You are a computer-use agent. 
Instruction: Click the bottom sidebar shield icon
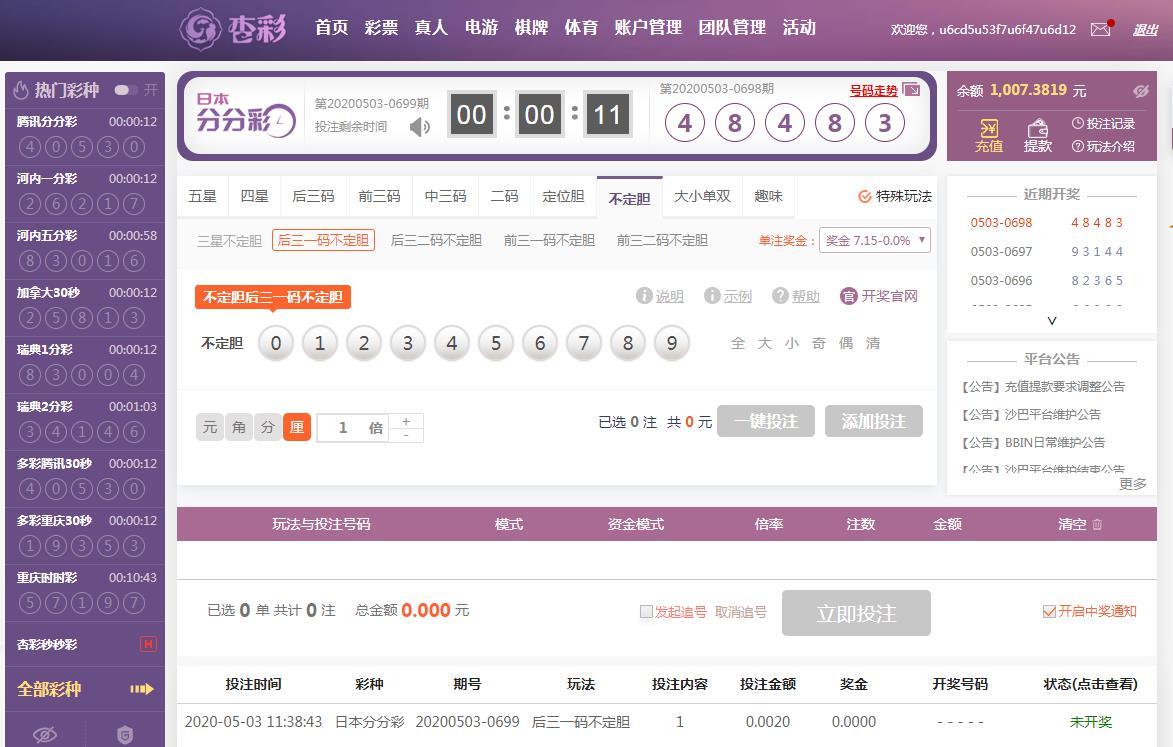pos(125,735)
